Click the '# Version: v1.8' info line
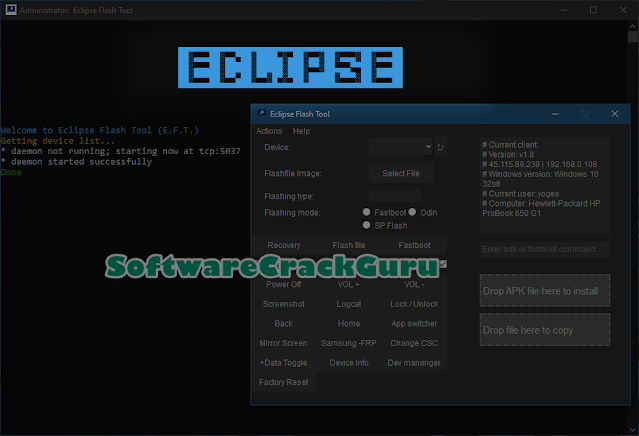 point(508,154)
